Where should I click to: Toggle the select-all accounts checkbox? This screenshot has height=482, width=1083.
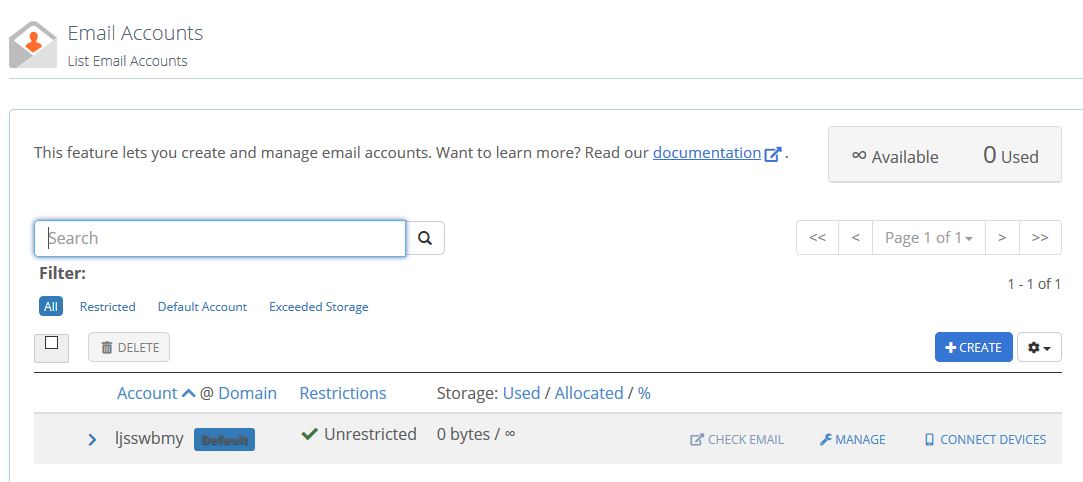52,344
